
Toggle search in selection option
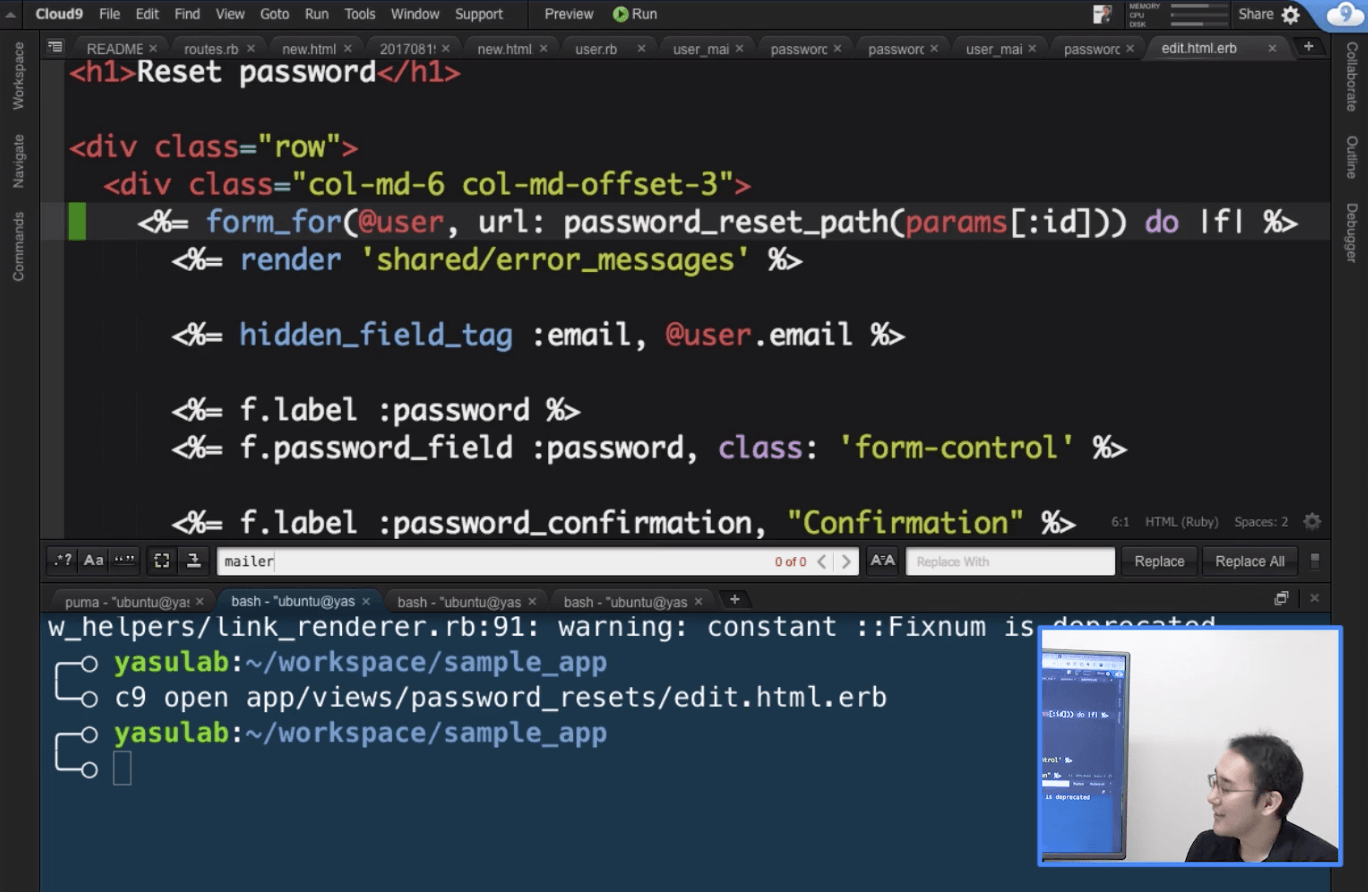pyautogui.click(x=162, y=561)
